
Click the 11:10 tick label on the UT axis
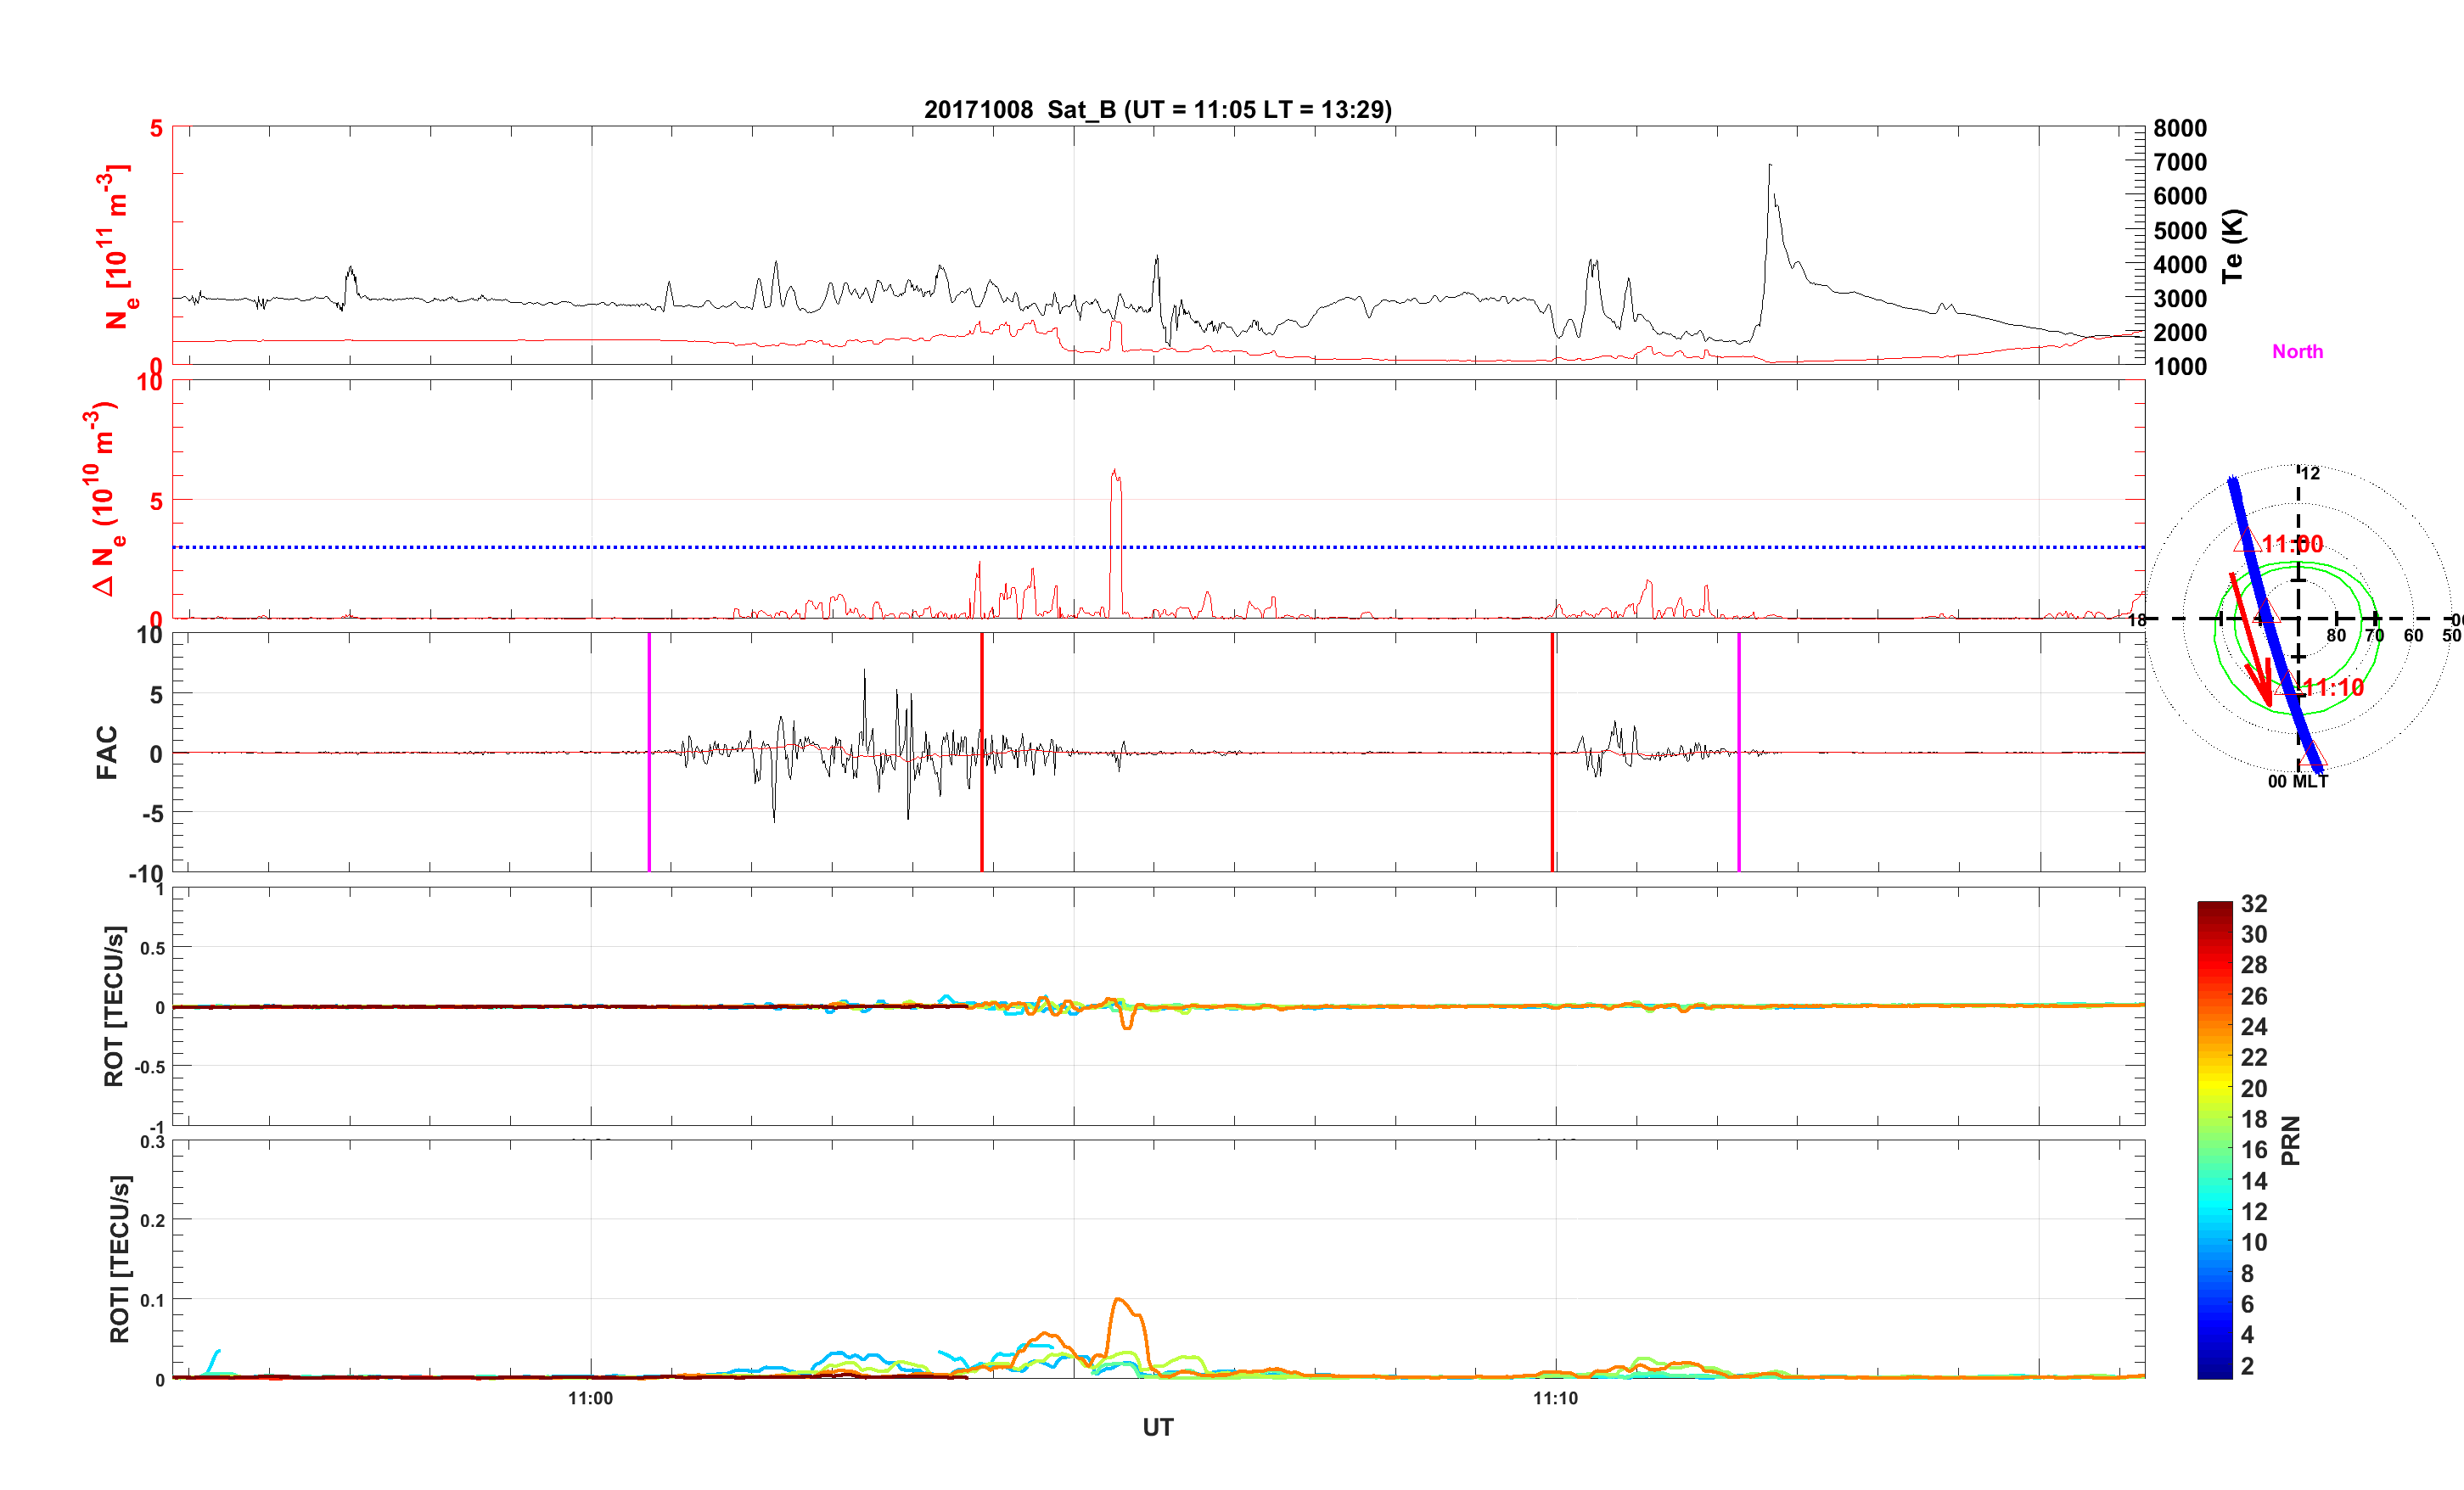pyautogui.click(x=1555, y=1398)
